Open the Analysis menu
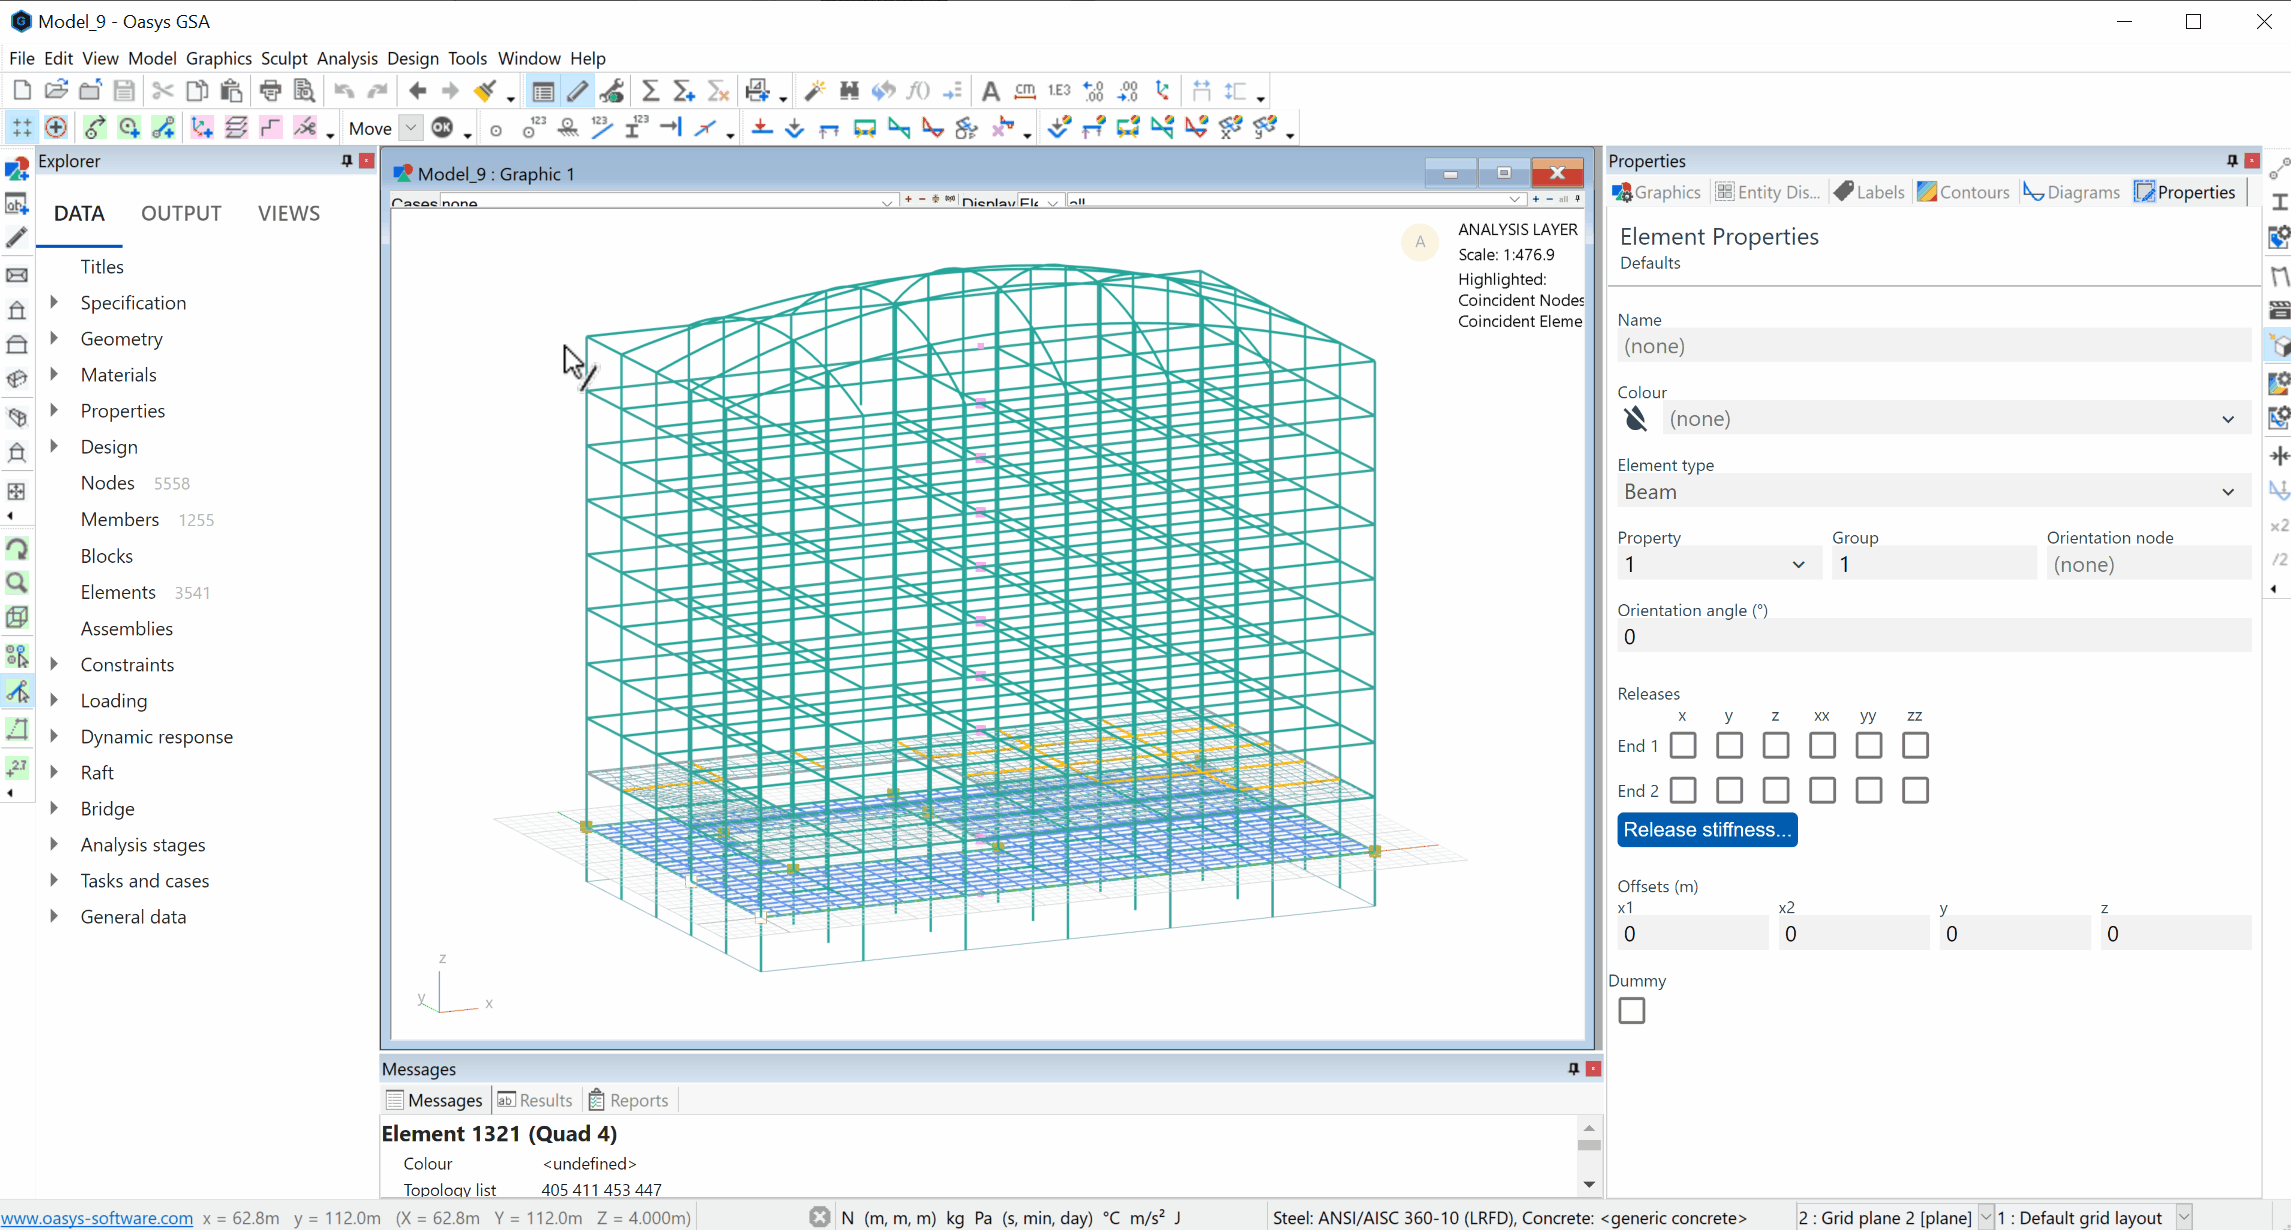This screenshot has width=2291, height=1230. [345, 58]
